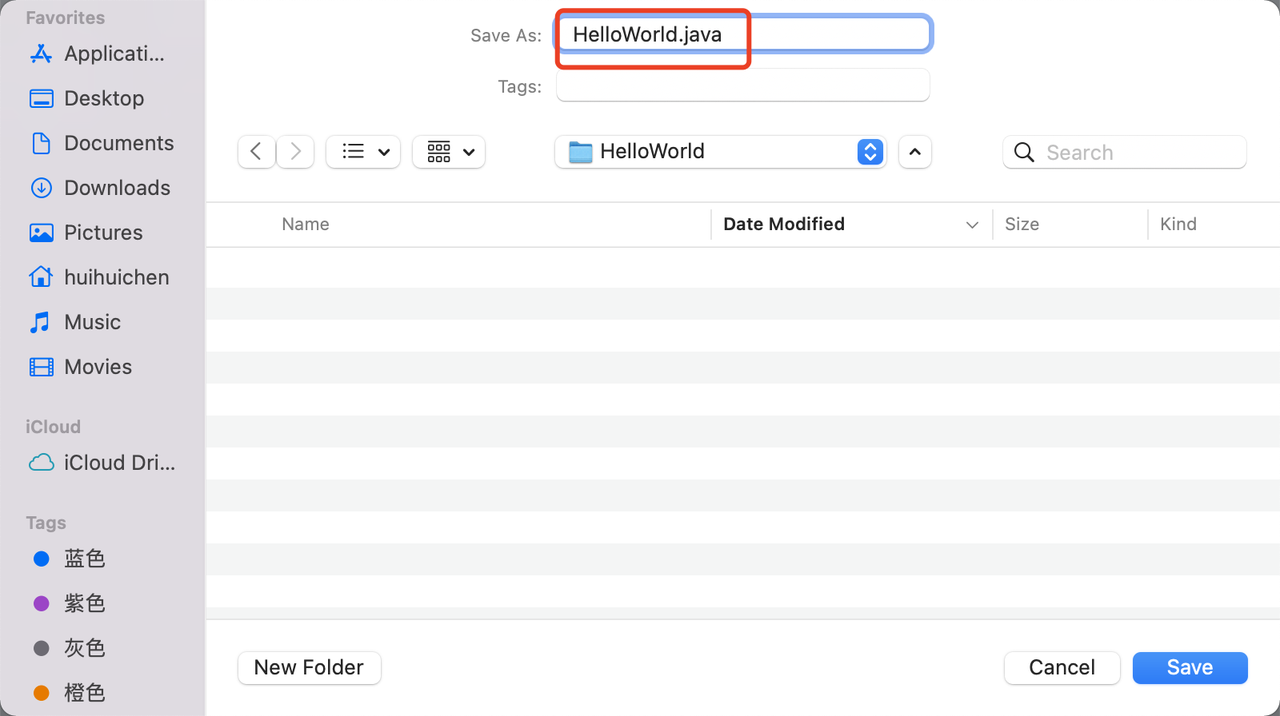This screenshot has height=716, width=1280.
Task: Click the Downloads arrow icon
Action: click(x=41, y=188)
